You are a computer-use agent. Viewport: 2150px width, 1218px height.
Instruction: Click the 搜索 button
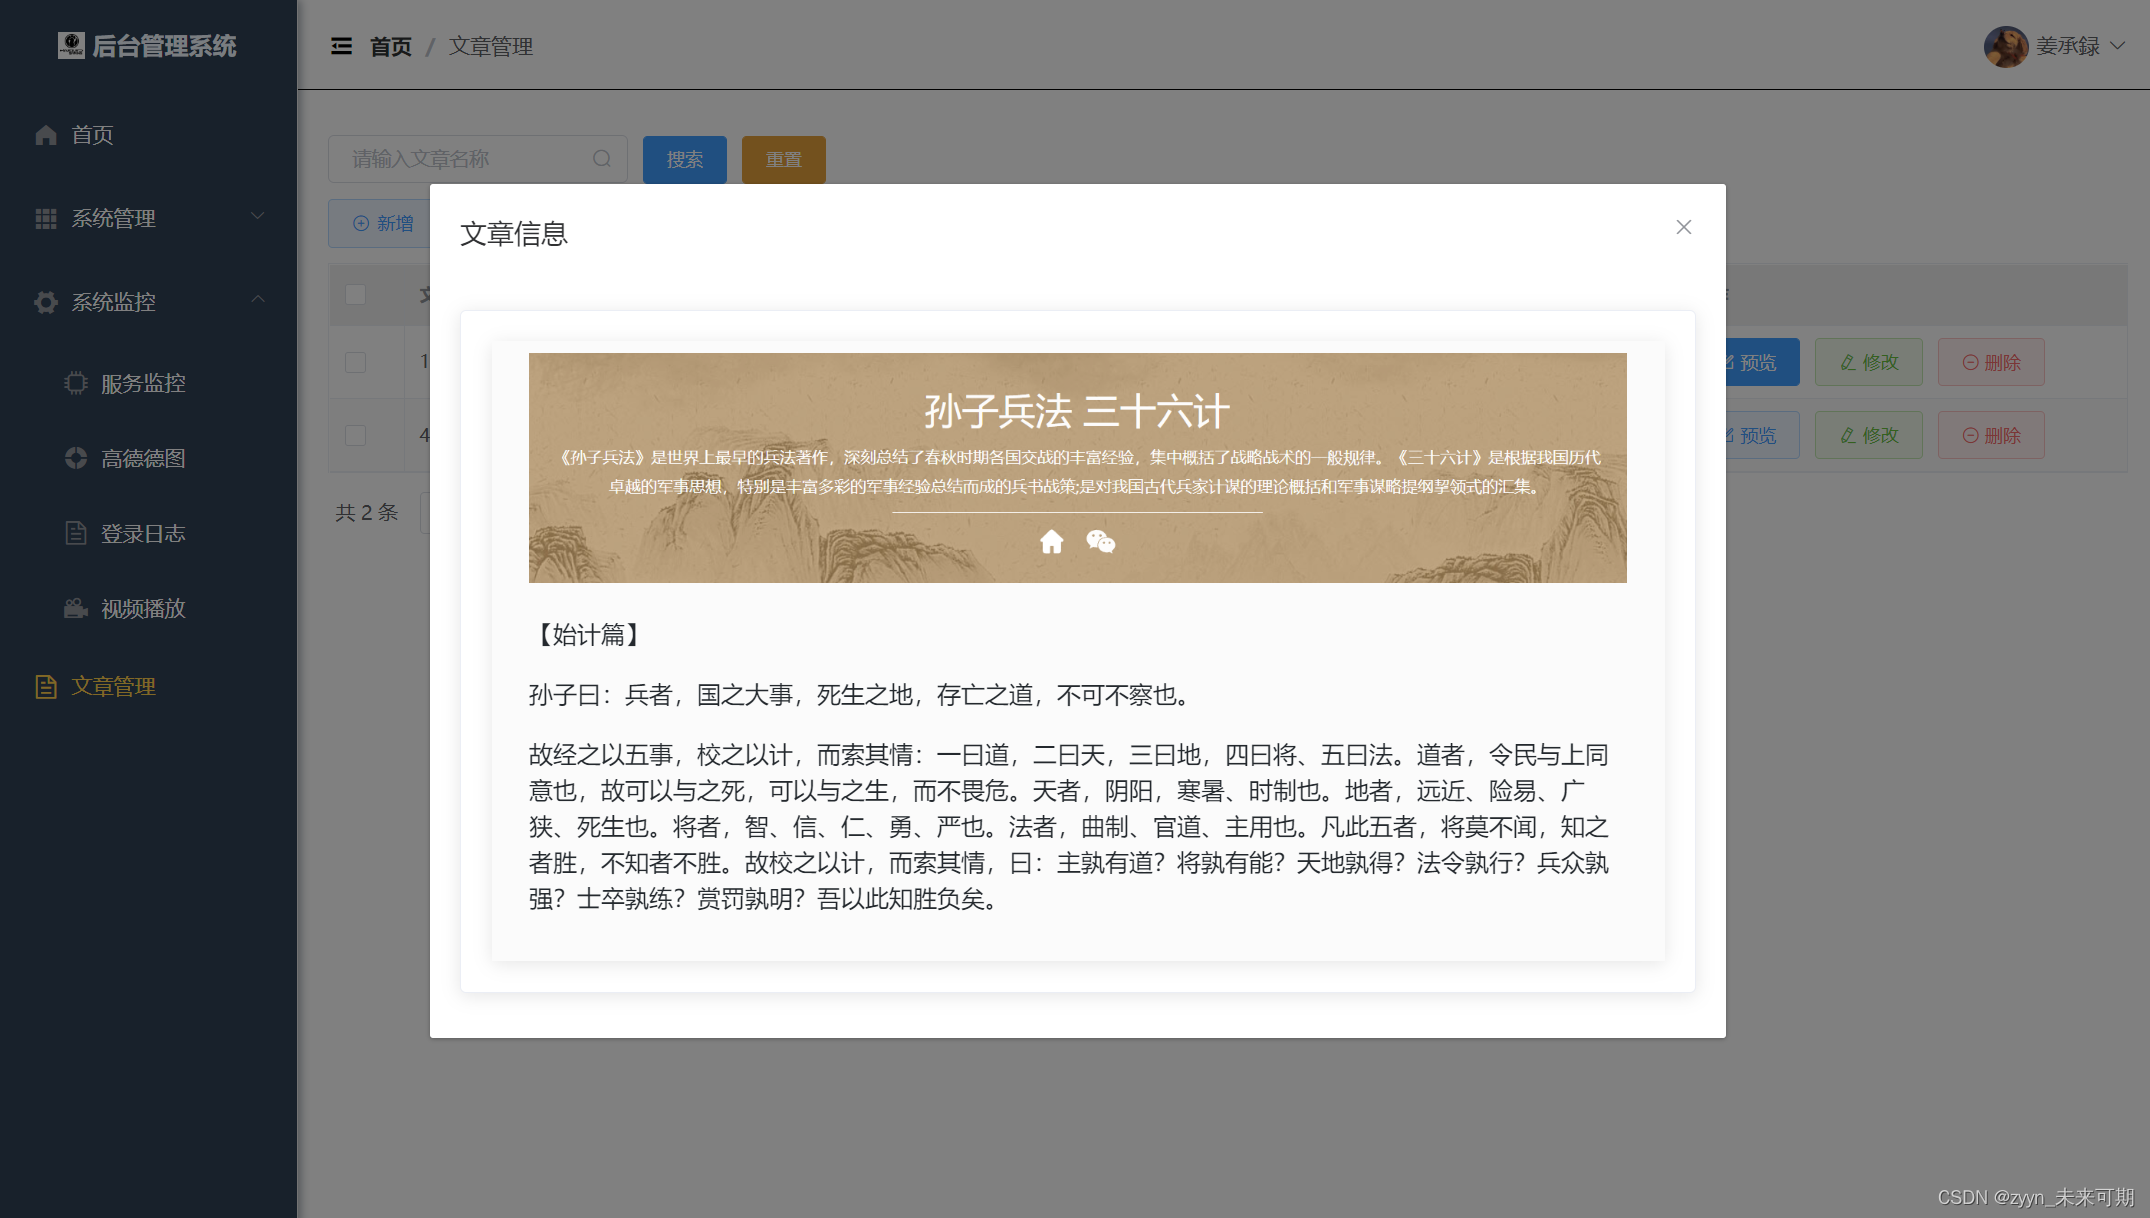[x=684, y=159]
